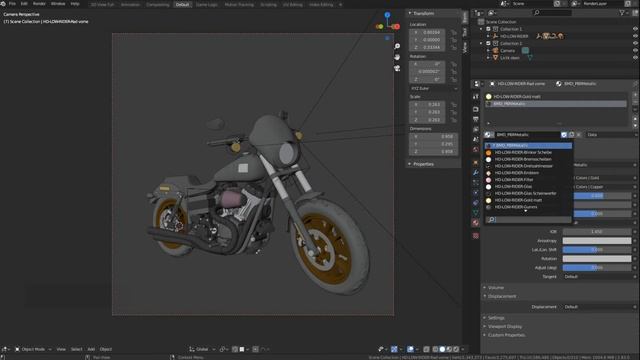Move material slot down arrow
Image resolution: width=640 pixels, height=360 pixels.
pyautogui.click(x=635, y=126)
